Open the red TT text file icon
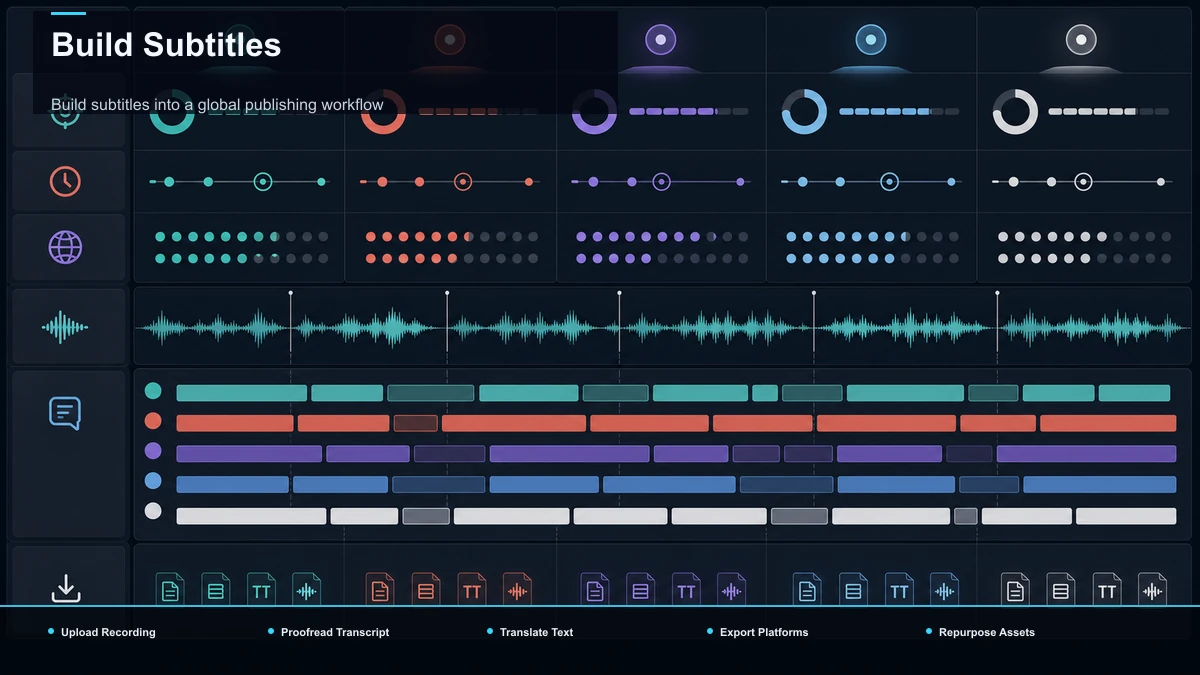Image resolution: width=1200 pixels, height=675 pixels. 472,590
